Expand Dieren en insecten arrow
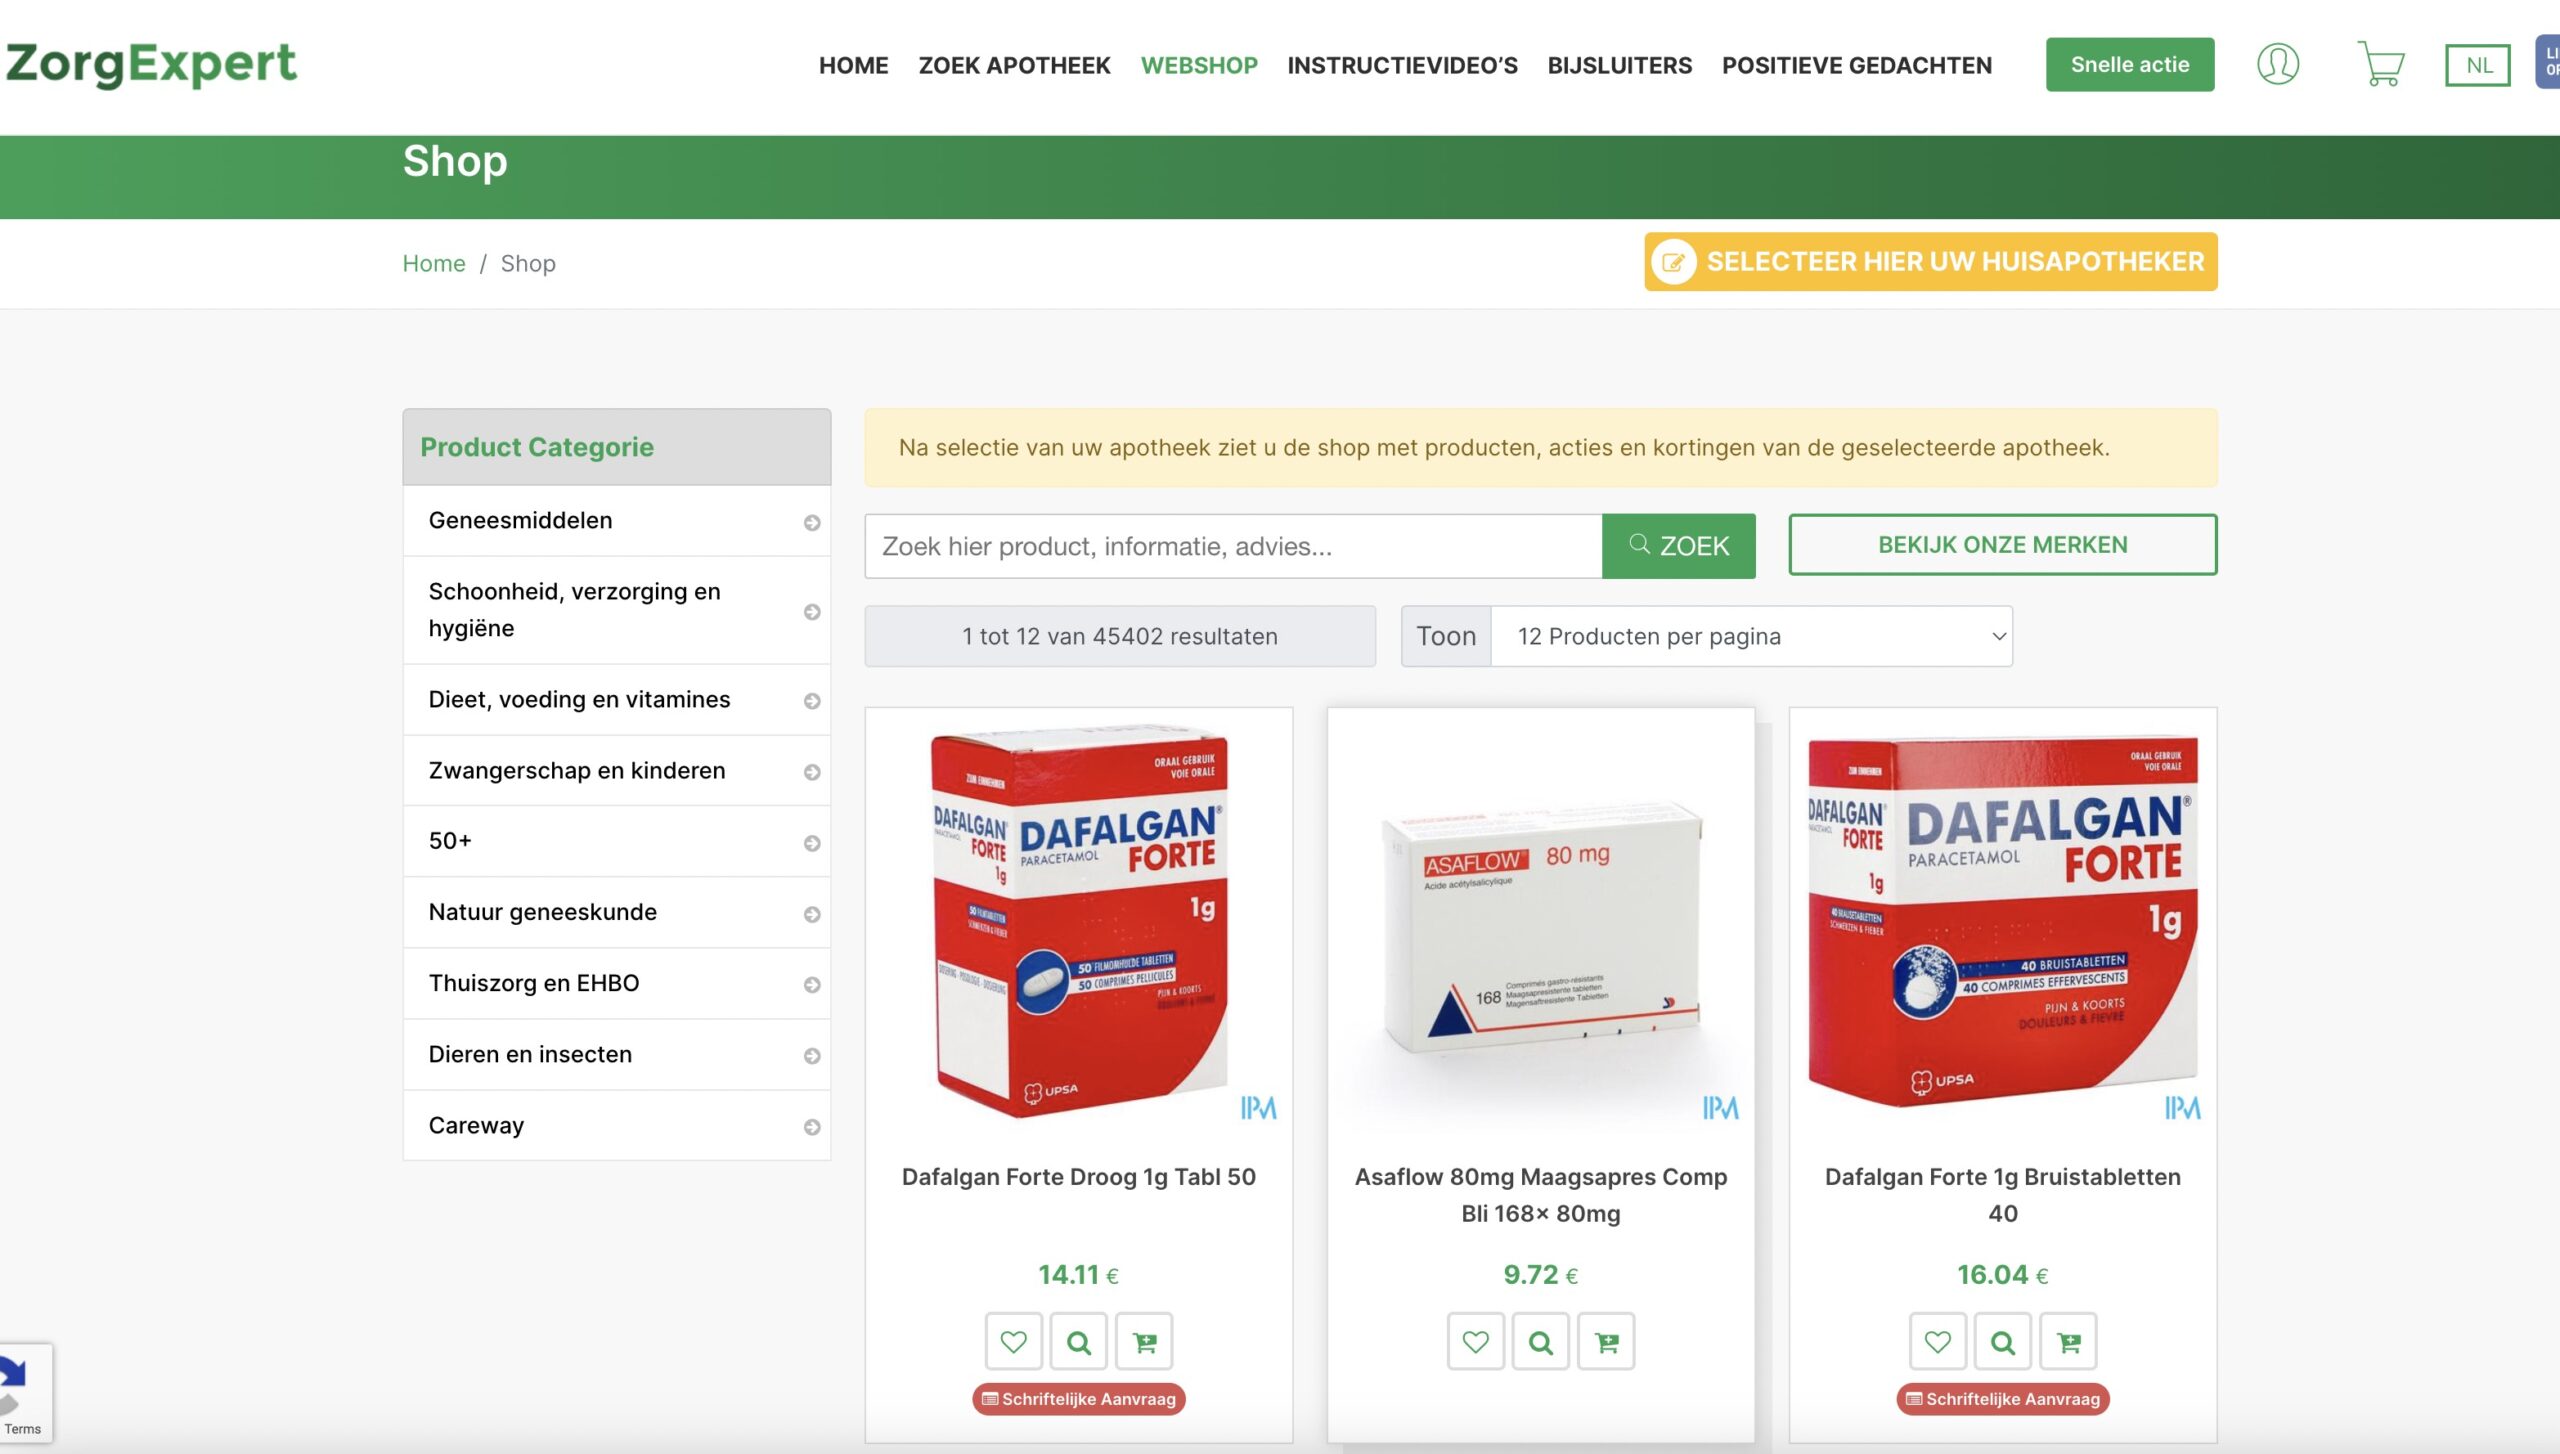The width and height of the screenshot is (2560, 1454). (x=812, y=1056)
